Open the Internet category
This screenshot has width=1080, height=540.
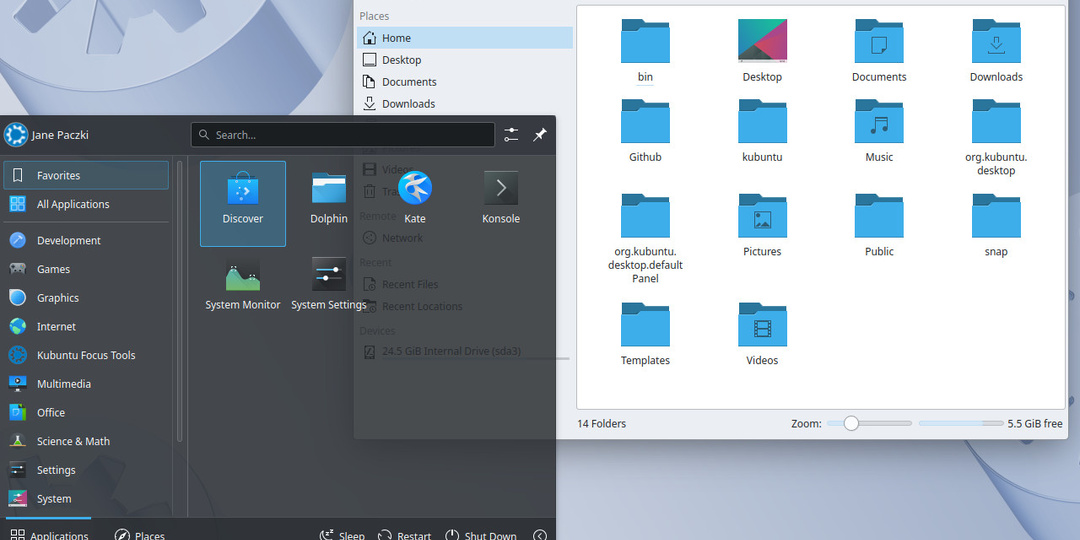[x=86, y=326]
